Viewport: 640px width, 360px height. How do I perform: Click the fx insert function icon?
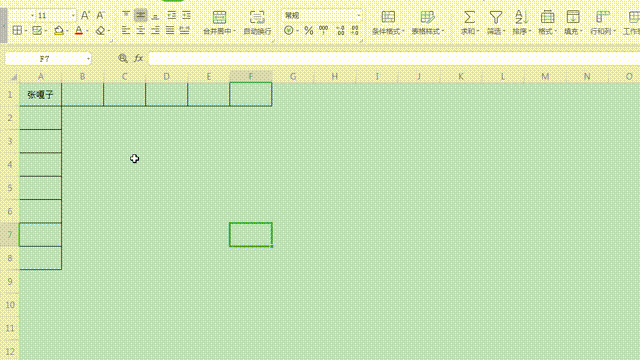[139, 58]
